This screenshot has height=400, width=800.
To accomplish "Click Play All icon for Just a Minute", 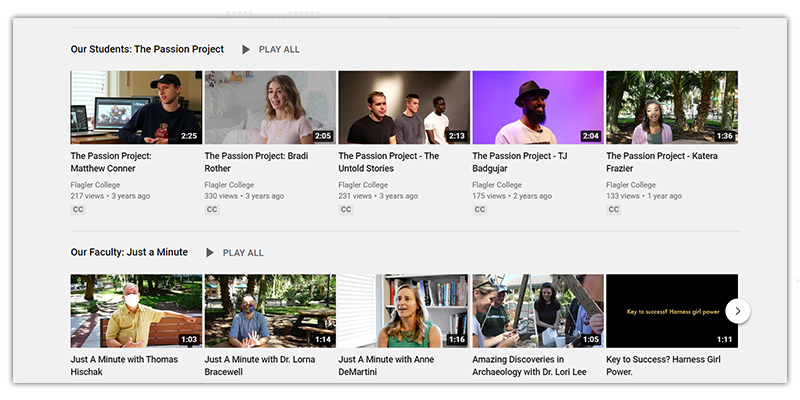I will [210, 253].
